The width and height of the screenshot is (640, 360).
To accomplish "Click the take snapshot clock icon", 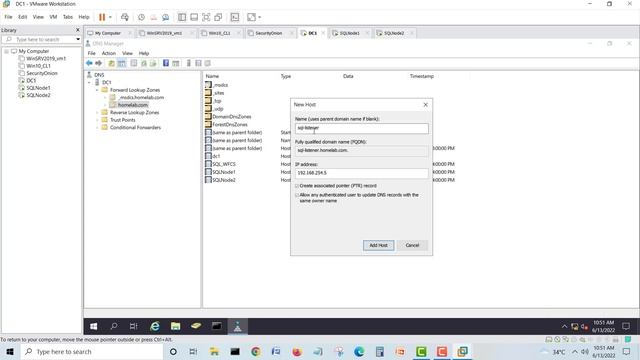I will click(x=141, y=17).
